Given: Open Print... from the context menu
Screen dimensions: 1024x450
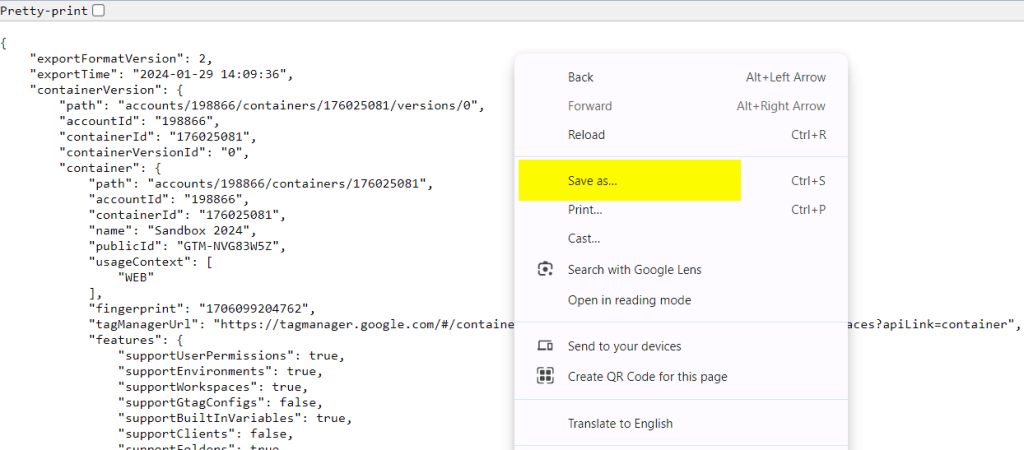Looking at the screenshot, I should point(585,210).
